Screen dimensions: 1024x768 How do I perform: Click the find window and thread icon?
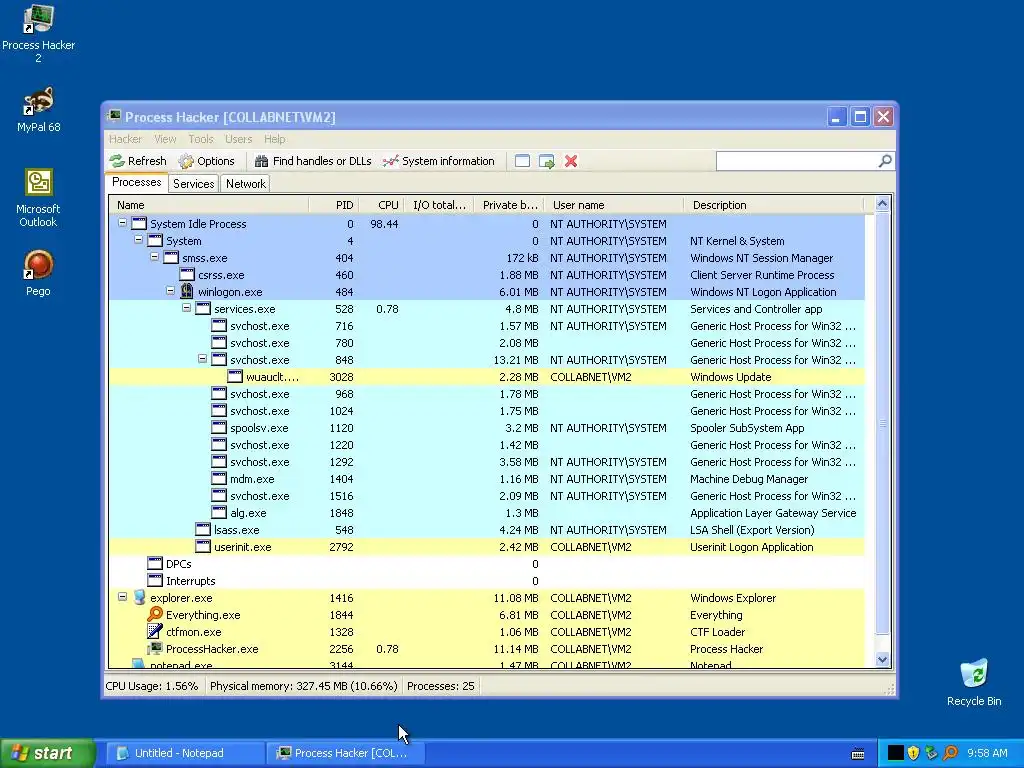click(x=547, y=161)
